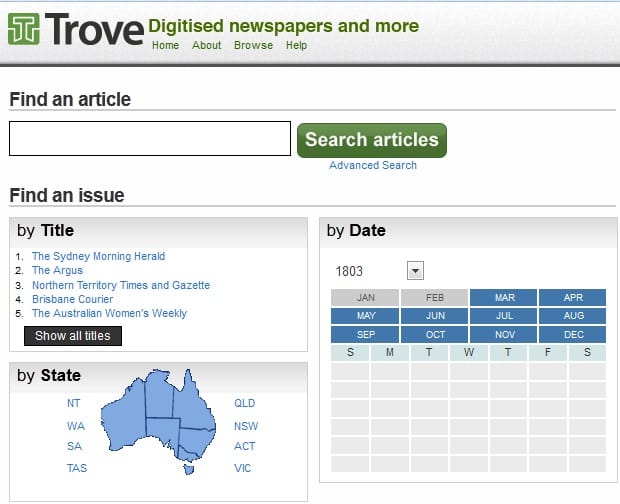Choose VIC state link
This screenshot has width=620, height=504.
pos(242,468)
